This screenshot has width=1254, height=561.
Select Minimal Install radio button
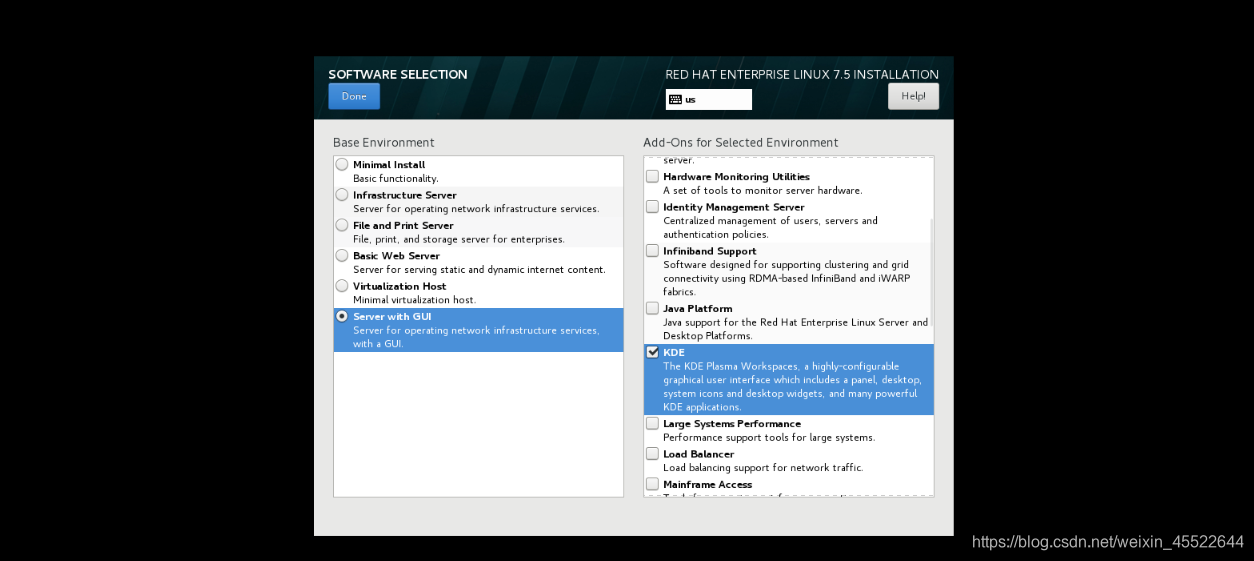pyautogui.click(x=342, y=164)
